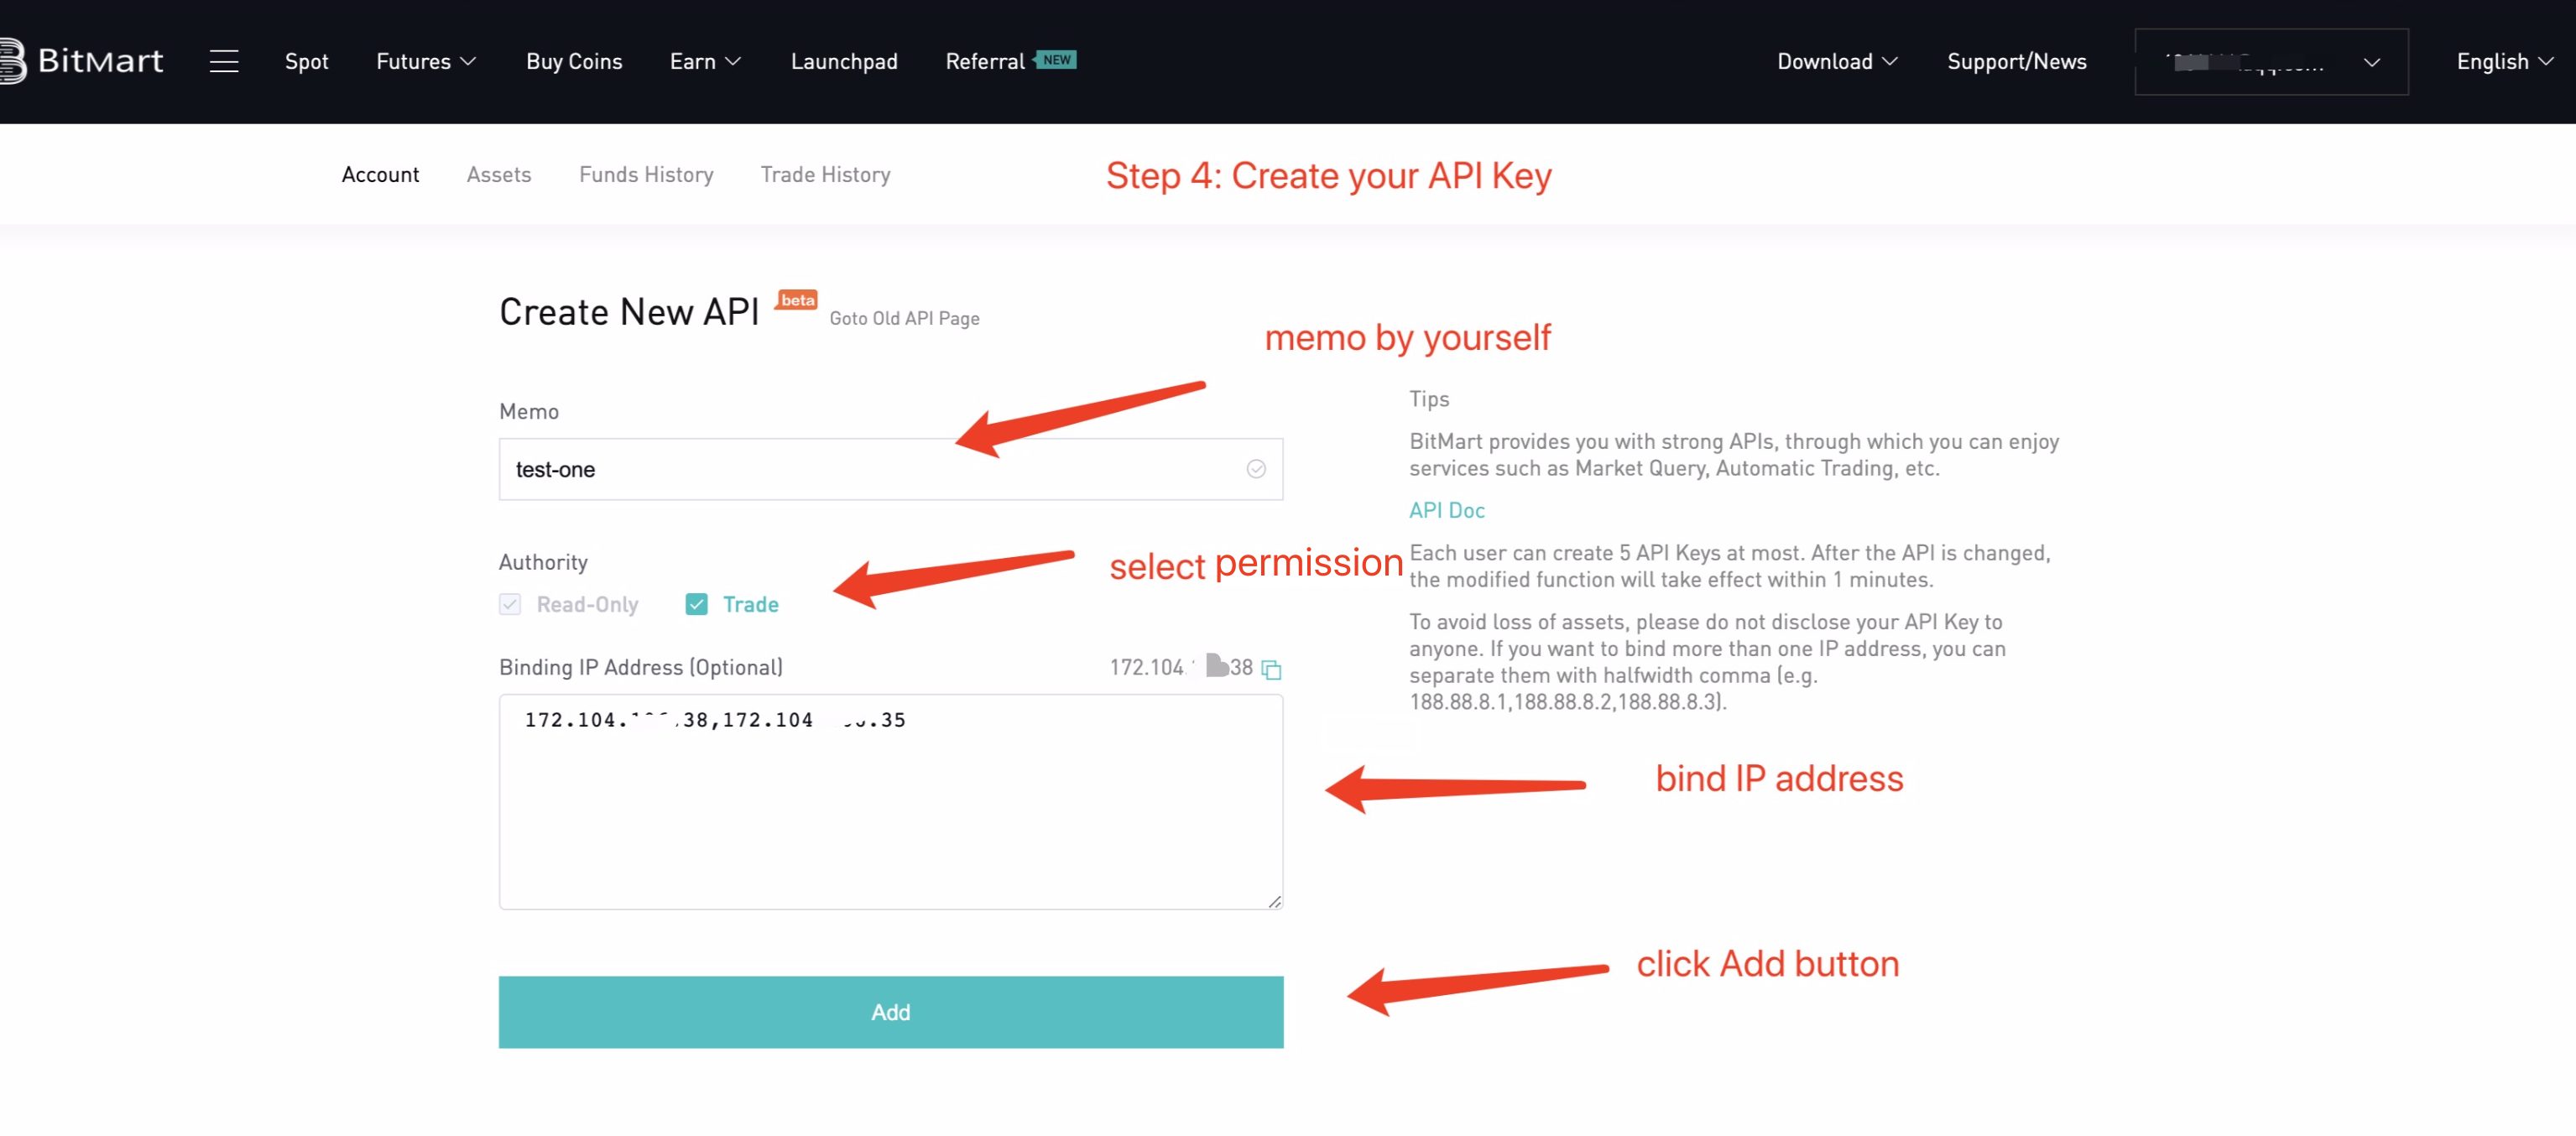This screenshot has height=1136, width=2576.
Task: Open Launchpad from the top nav
Action: click(x=844, y=61)
